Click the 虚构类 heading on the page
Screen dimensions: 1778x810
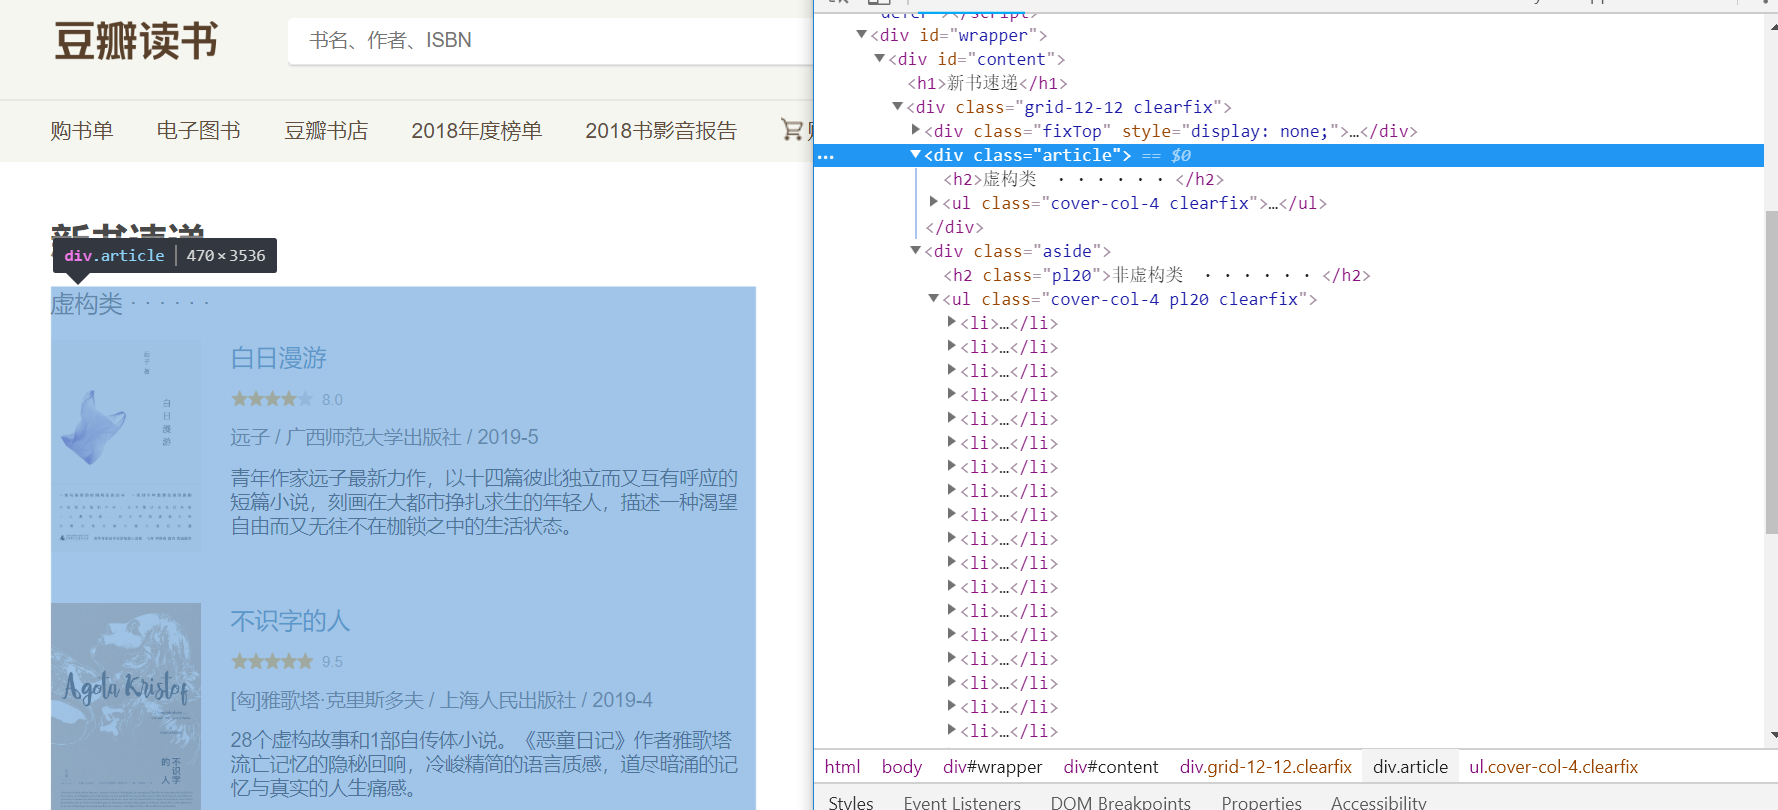130,303
